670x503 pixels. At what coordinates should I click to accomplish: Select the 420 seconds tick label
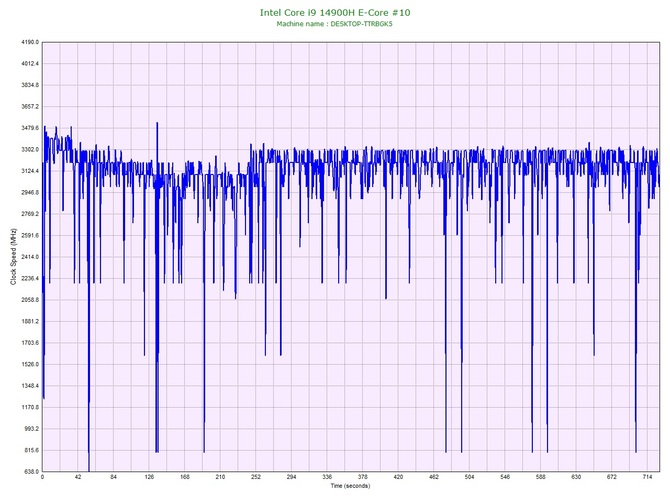pos(398,477)
